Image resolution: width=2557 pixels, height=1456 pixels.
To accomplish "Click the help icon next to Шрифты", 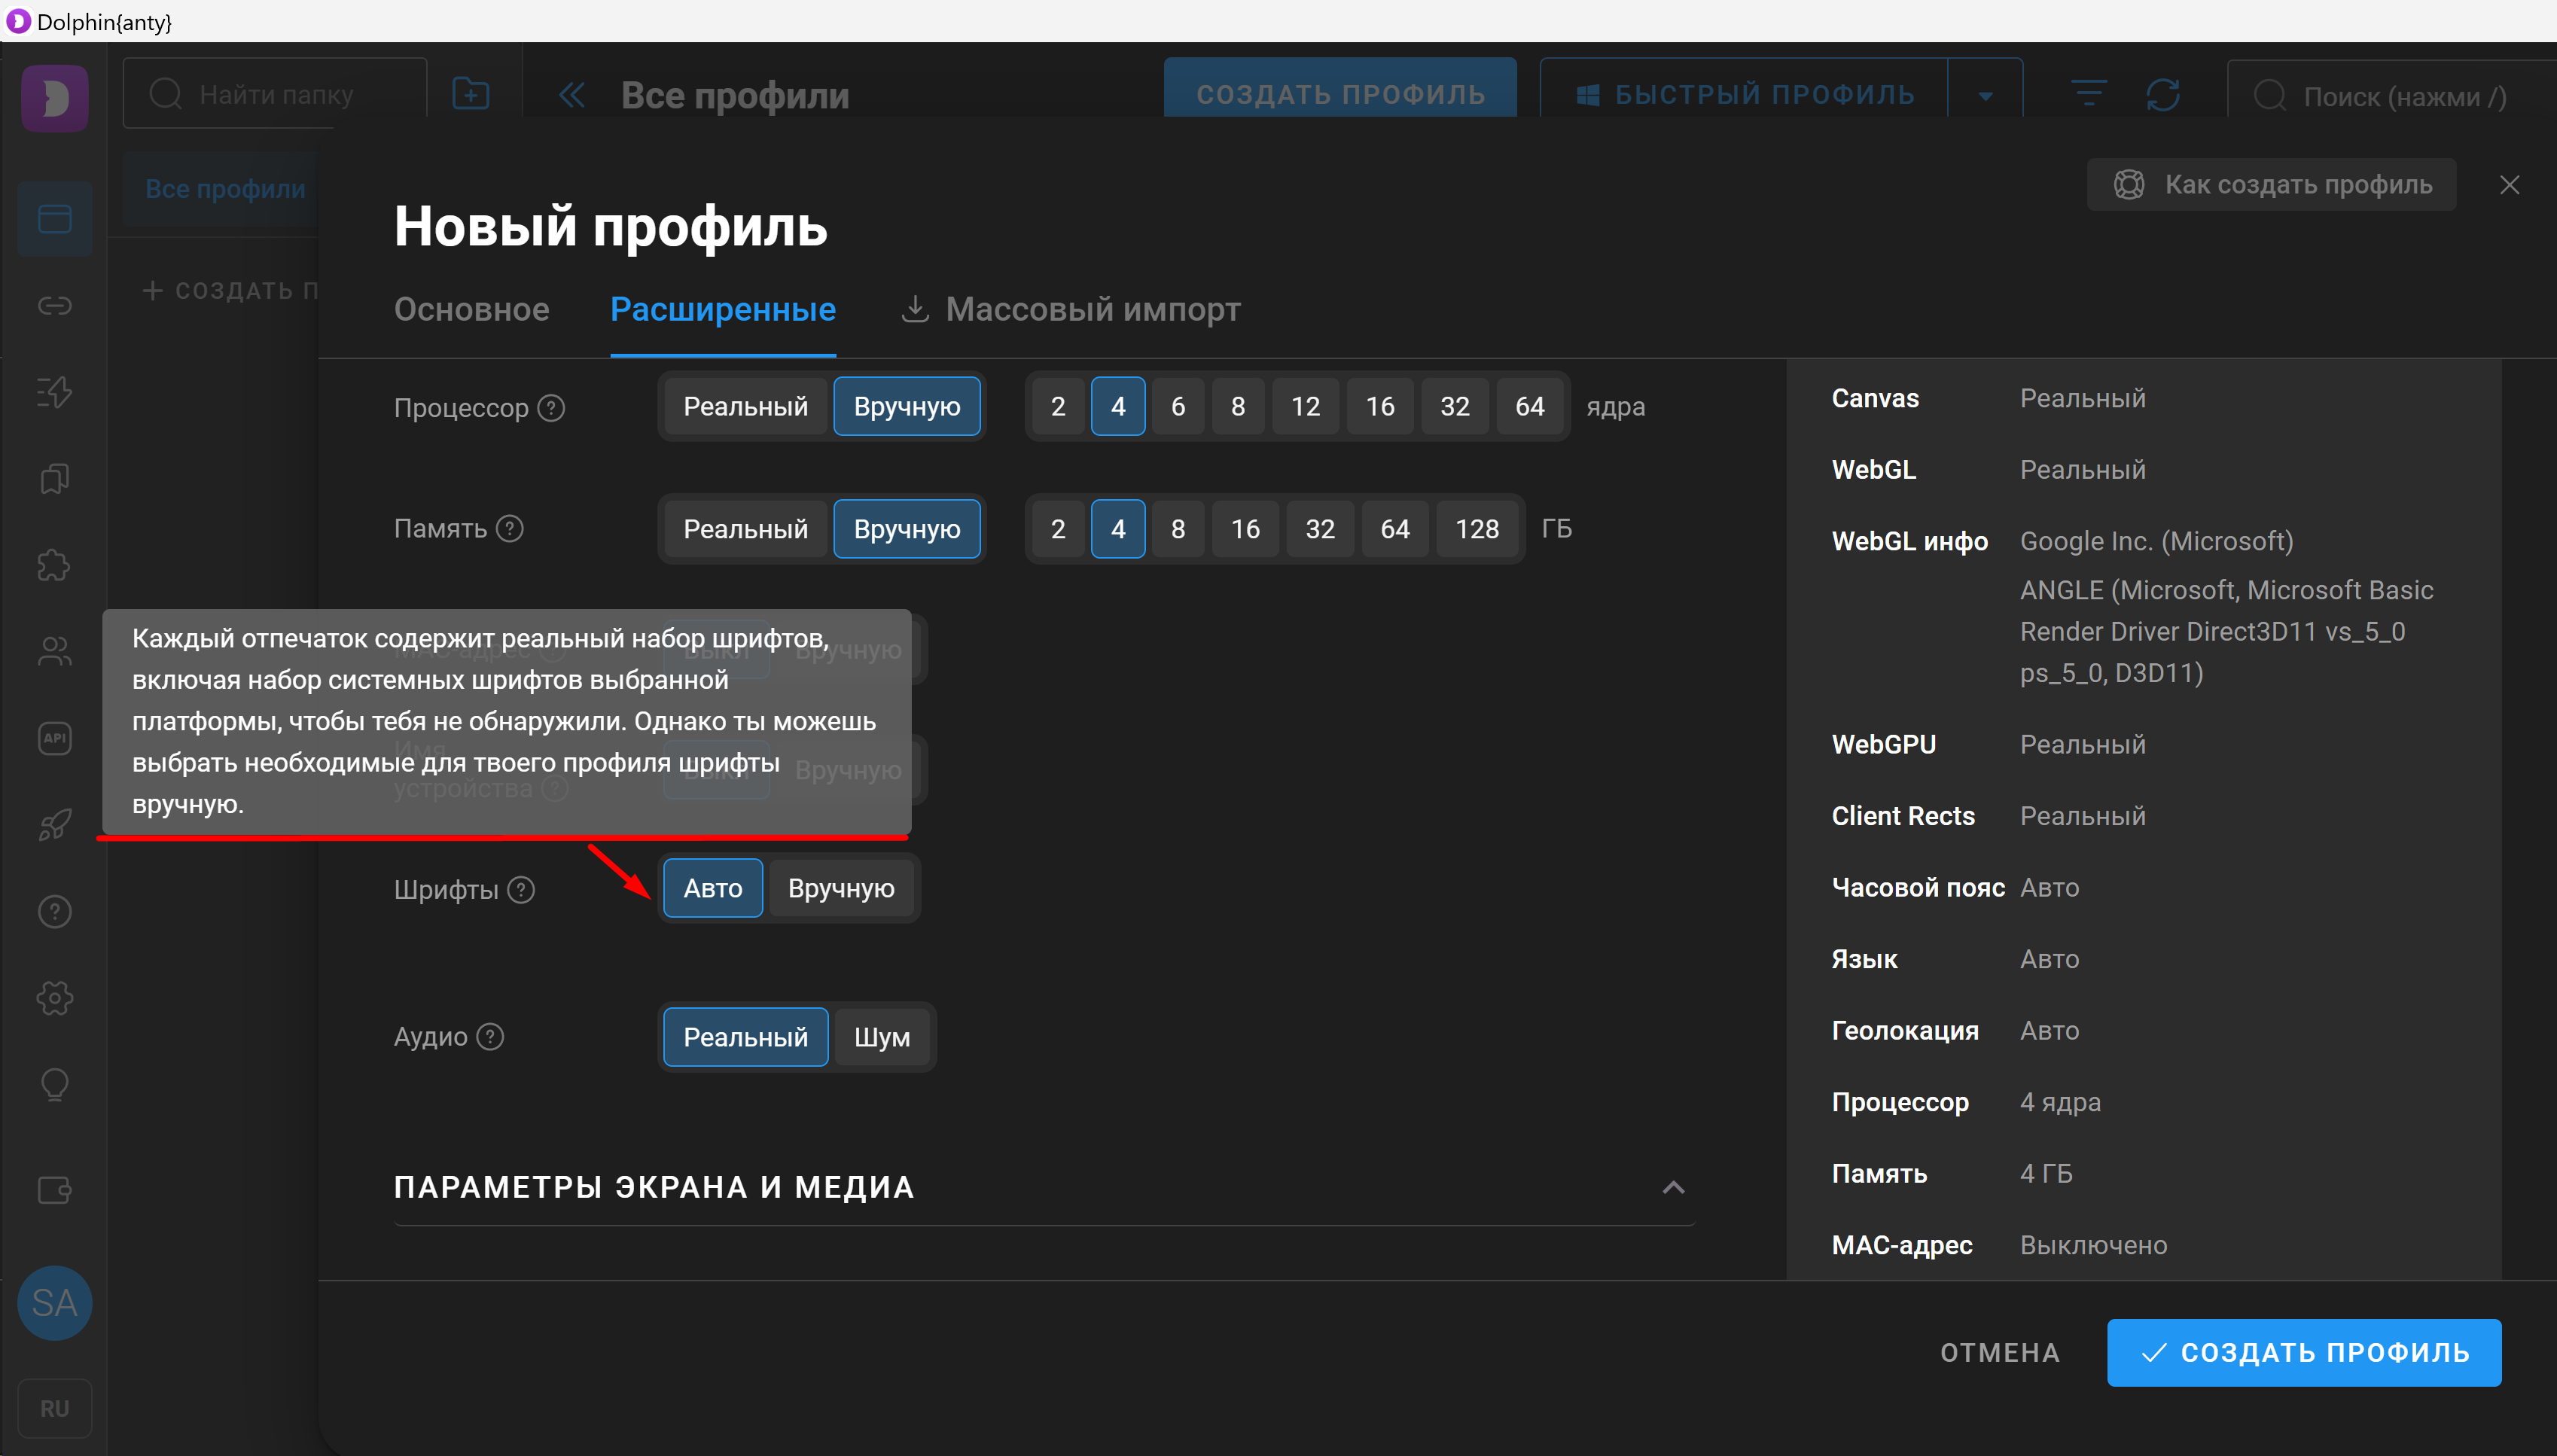I will coord(521,889).
